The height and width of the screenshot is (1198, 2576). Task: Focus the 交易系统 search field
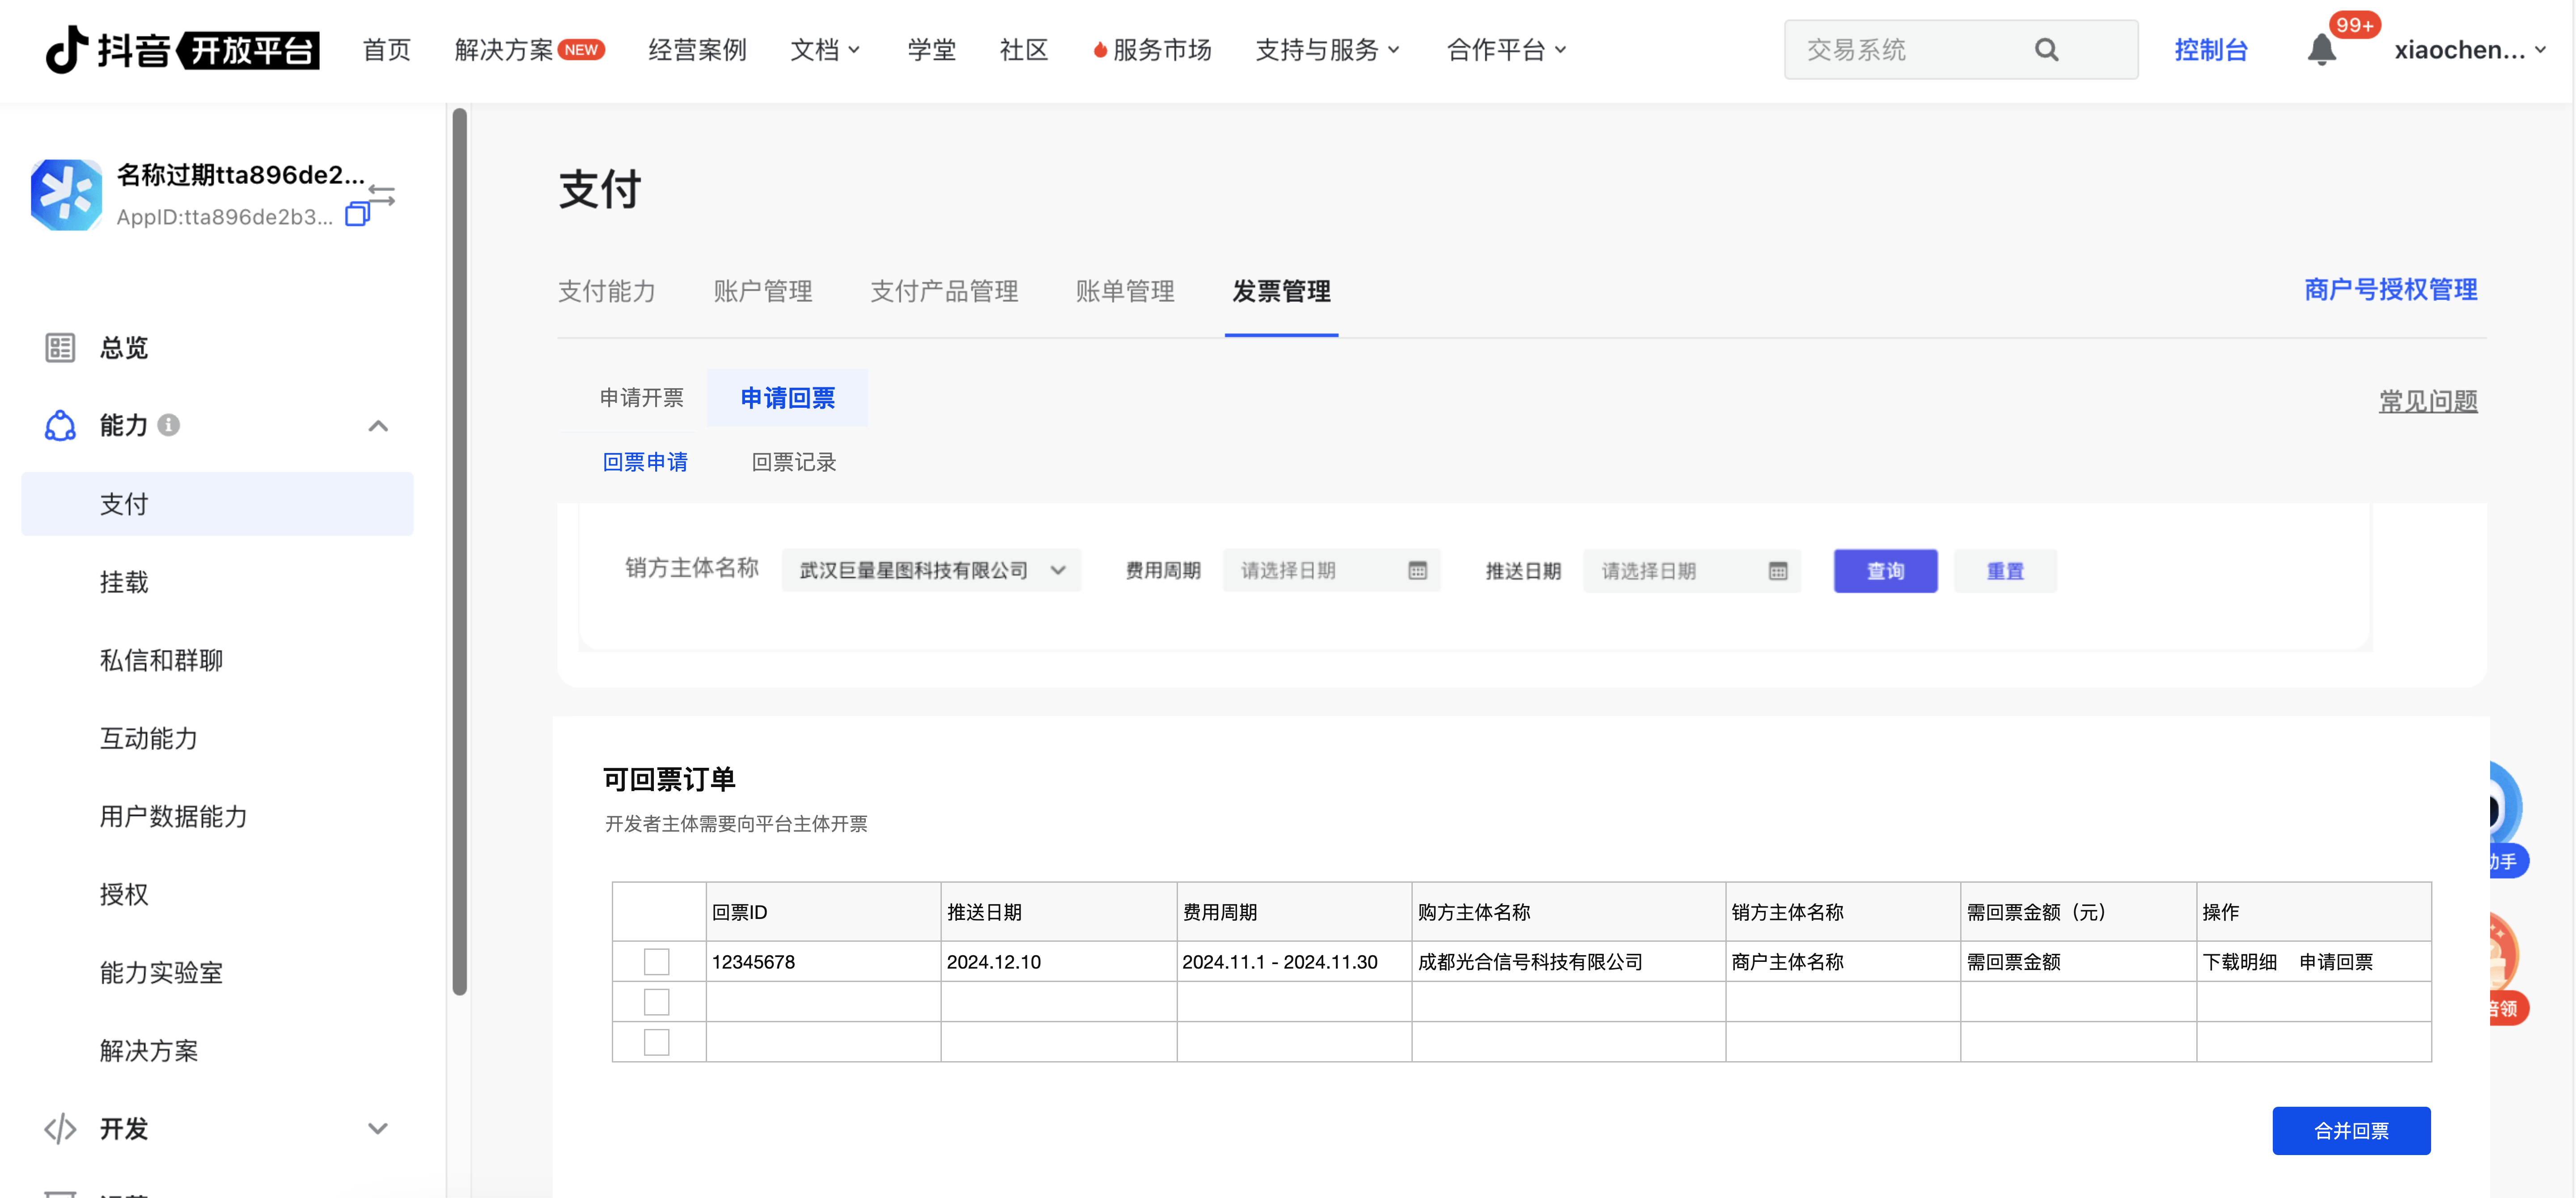pyautogui.click(x=1960, y=49)
